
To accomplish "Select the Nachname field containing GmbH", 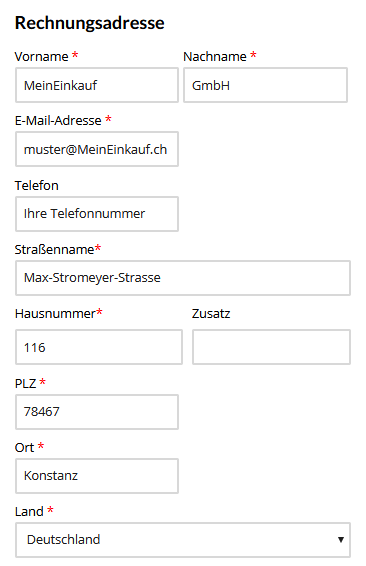I will 265,85.
